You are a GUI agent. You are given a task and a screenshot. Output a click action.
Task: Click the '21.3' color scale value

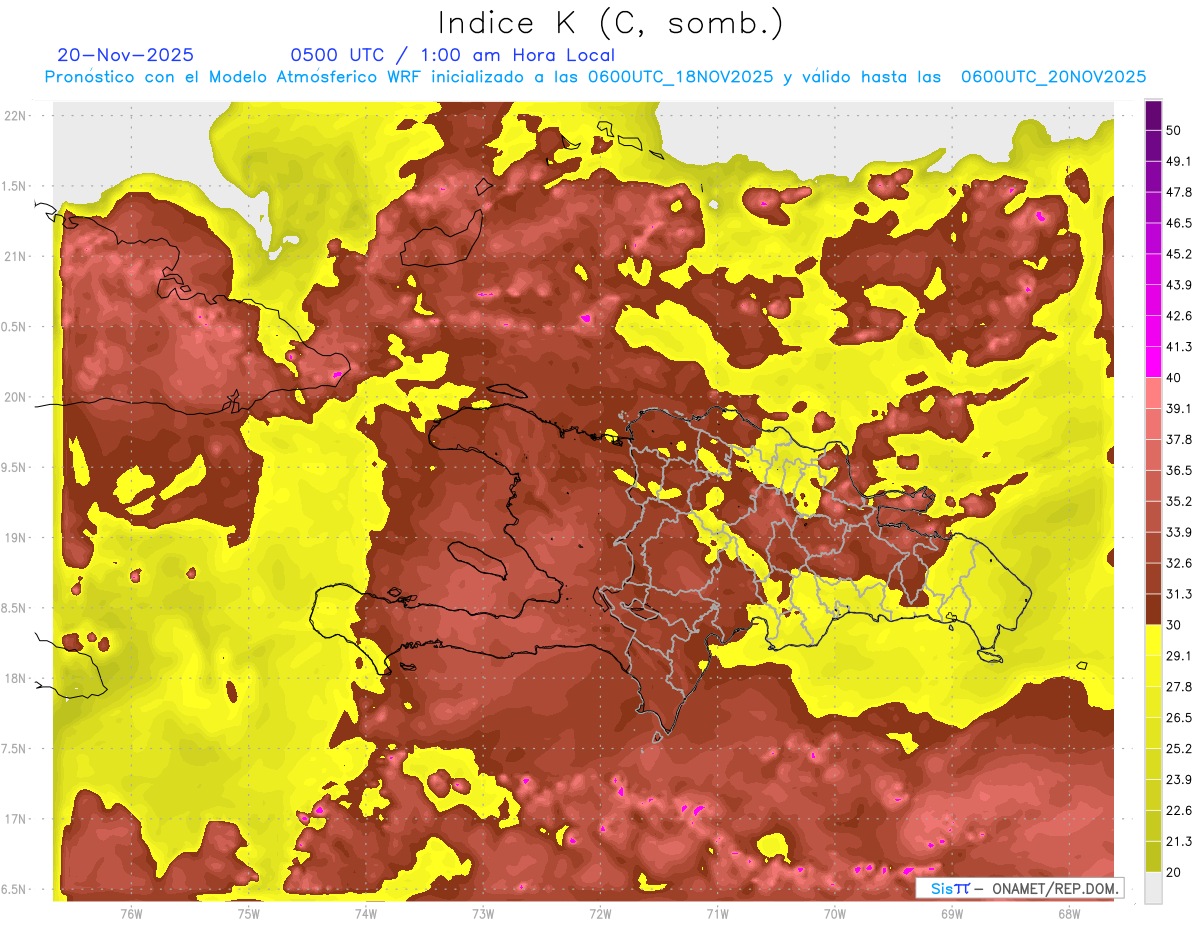[x=1179, y=842]
